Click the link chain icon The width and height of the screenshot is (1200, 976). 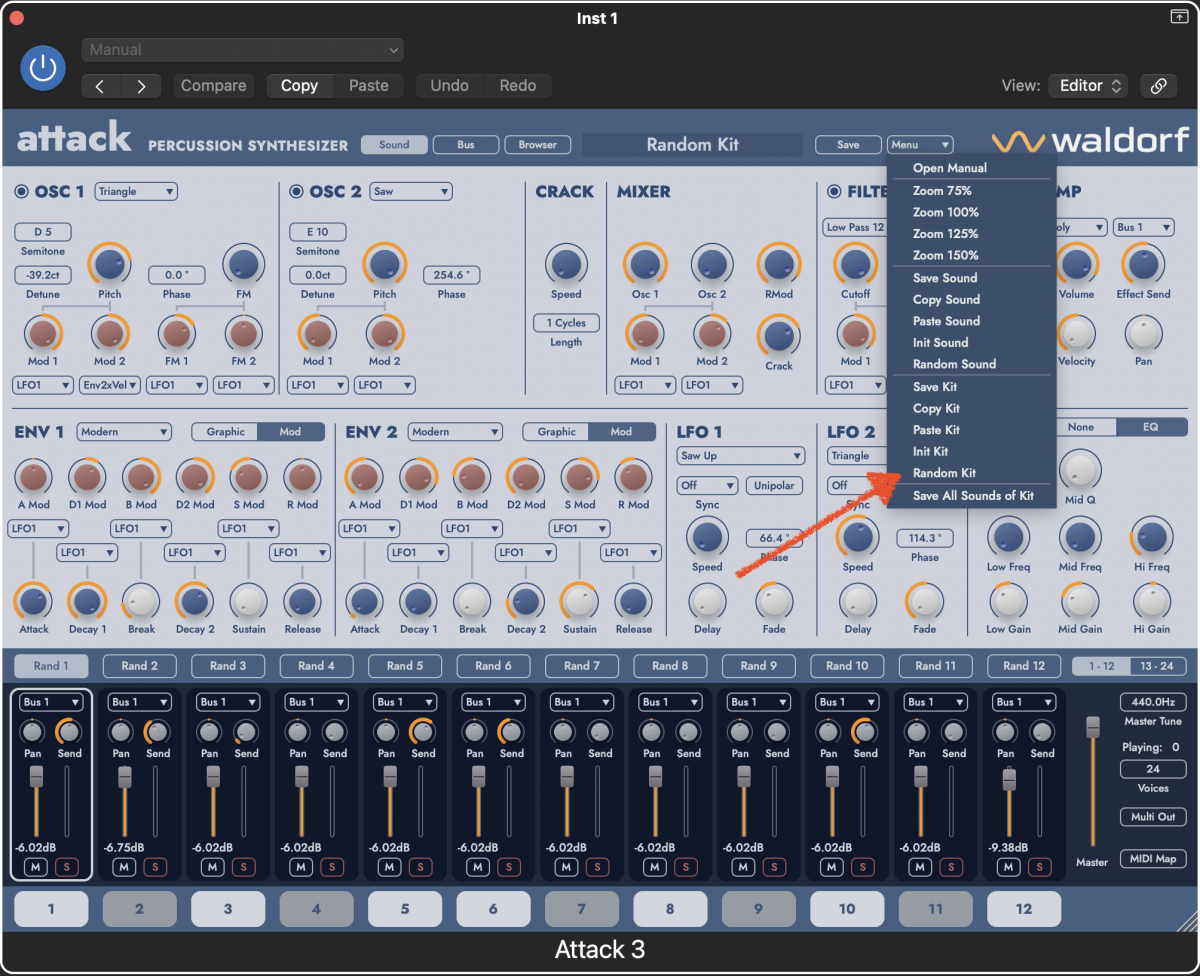(x=1158, y=86)
